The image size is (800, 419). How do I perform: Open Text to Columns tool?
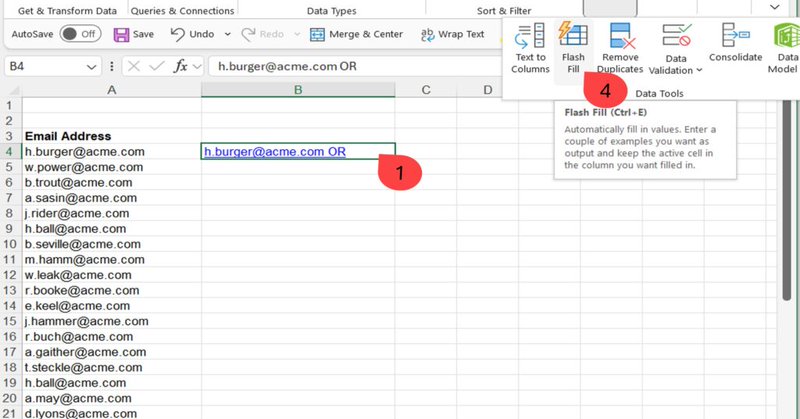point(530,49)
